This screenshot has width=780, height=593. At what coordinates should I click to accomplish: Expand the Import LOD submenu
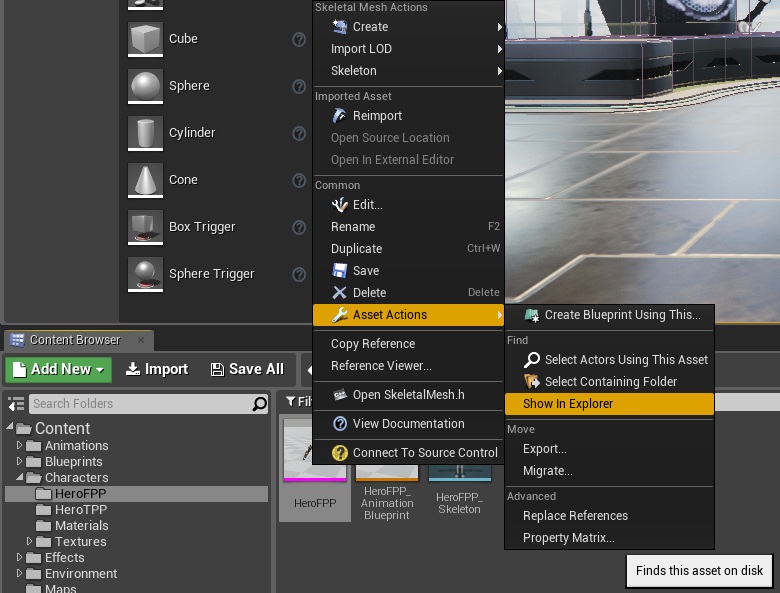pos(499,49)
